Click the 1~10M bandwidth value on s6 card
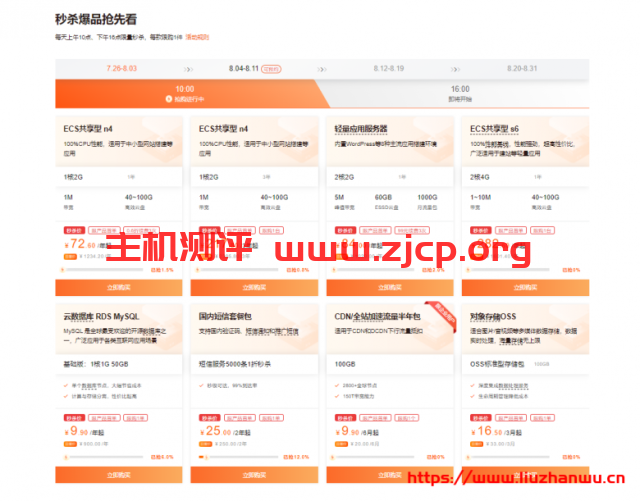Screen dimensions: 640x501 (480, 197)
